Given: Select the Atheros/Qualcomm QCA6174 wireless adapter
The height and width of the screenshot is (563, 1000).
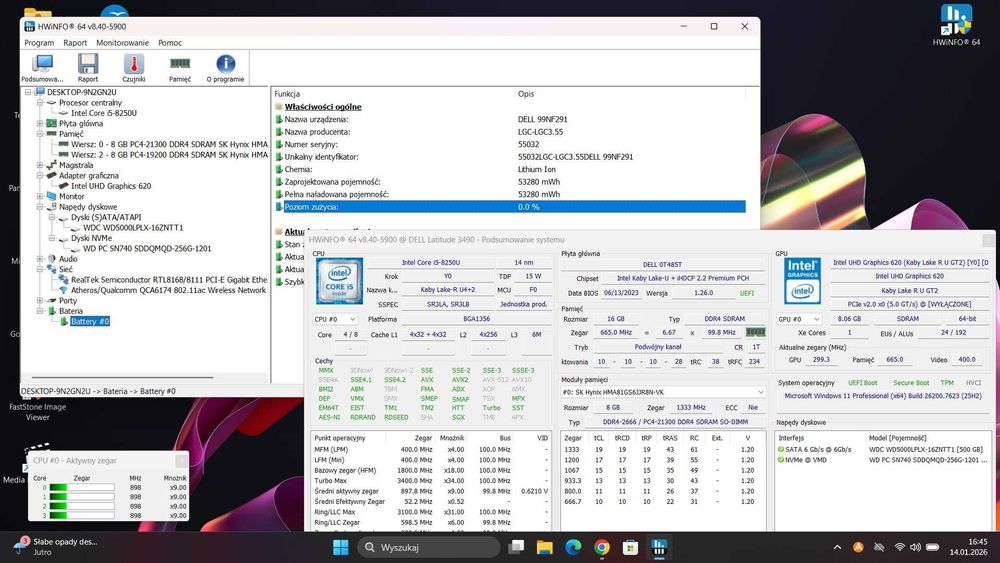Looking at the screenshot, I should click(168, 290).
